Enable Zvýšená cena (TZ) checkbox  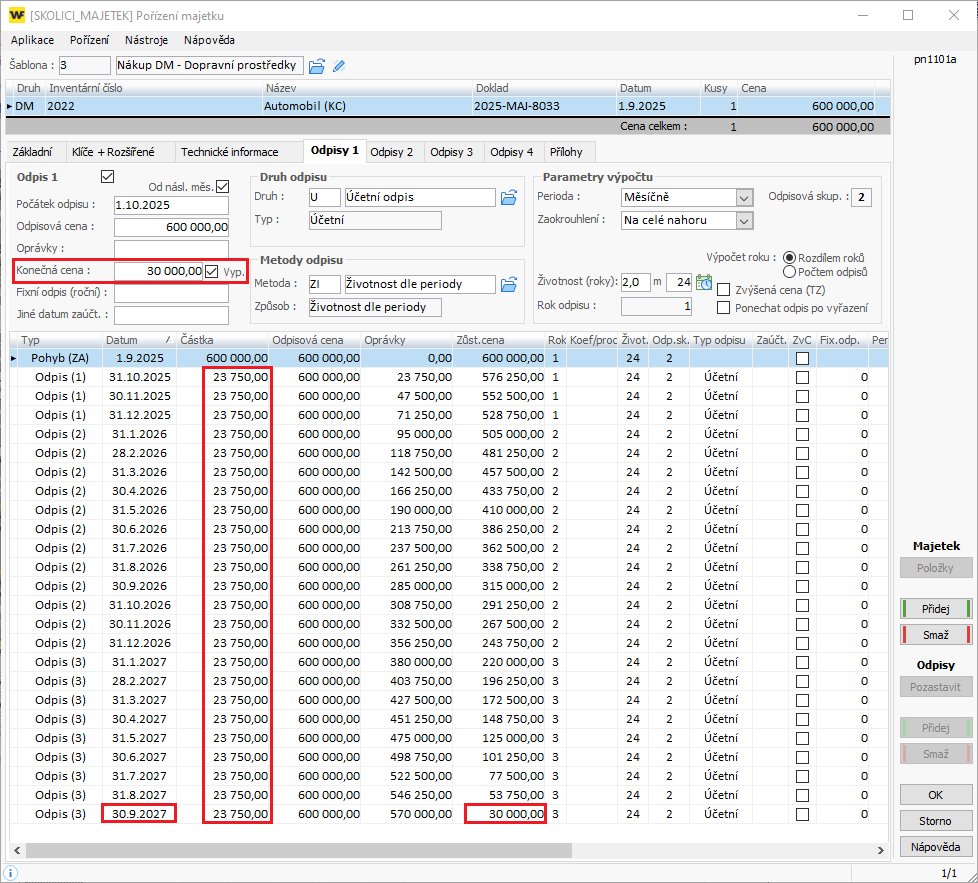coord(724,289)
